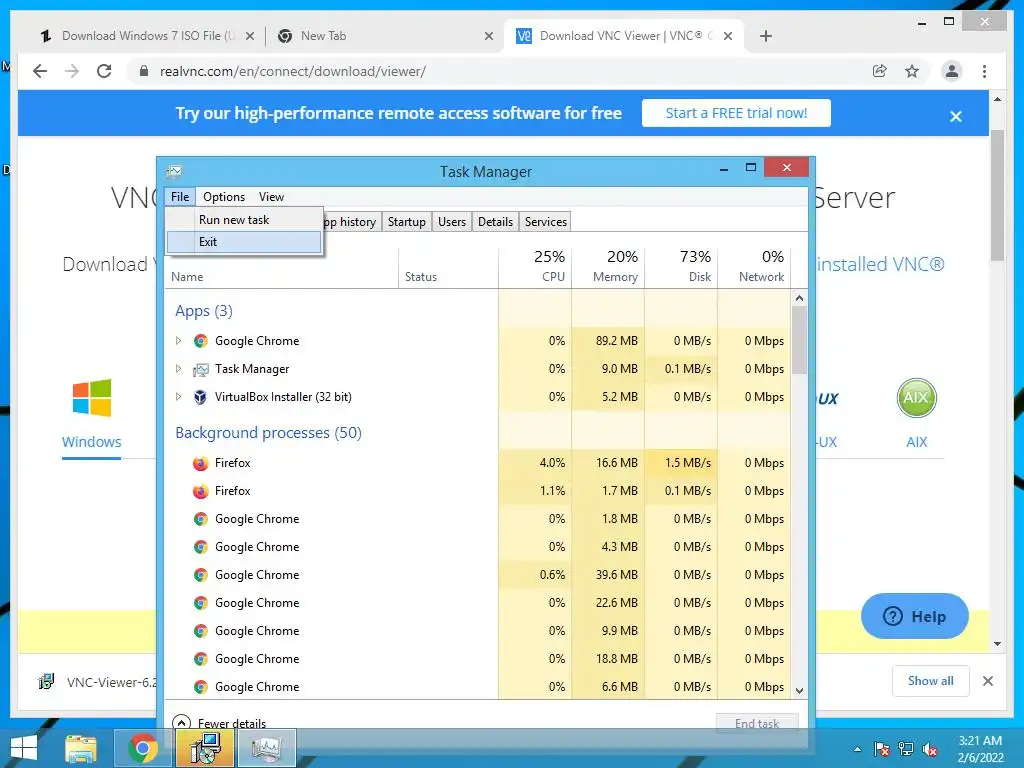Reload the realvnc page
This screenshot has width=1024, height=768.
pos(104,71)
